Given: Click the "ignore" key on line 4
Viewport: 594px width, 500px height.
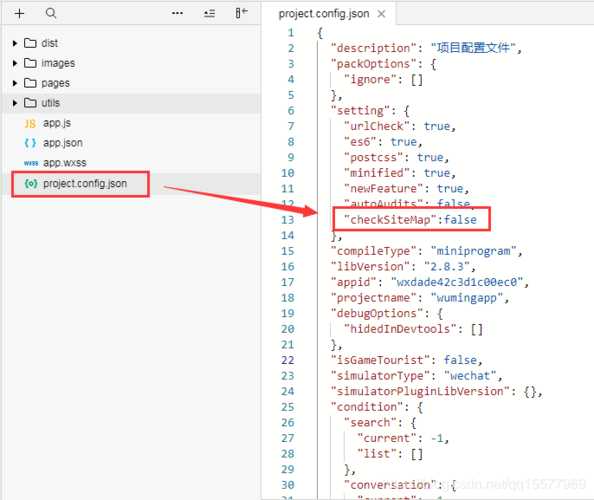Looking at the screenshot, I should tap(370, 80).
